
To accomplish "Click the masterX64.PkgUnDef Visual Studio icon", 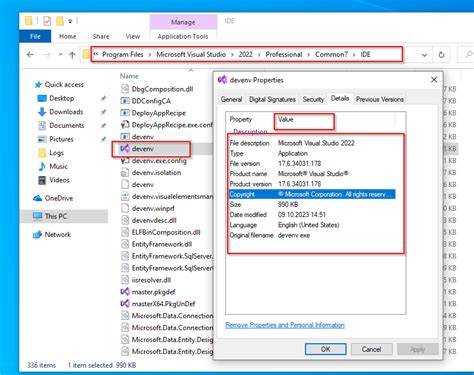I will click(125, 304).
